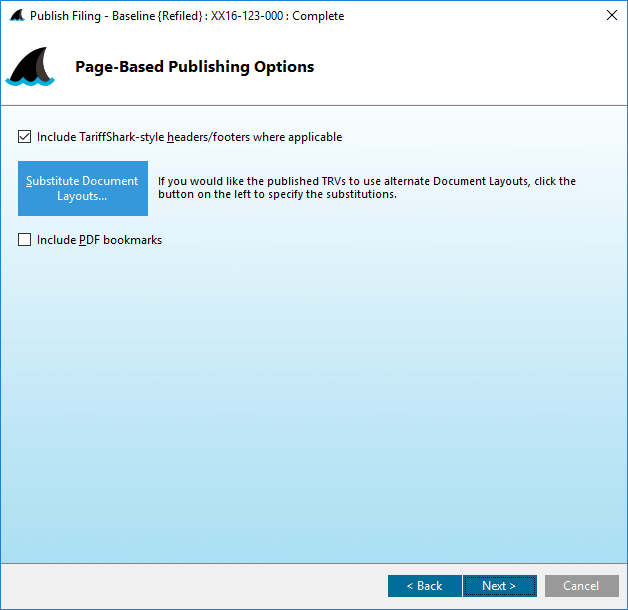Click 'Include TariffShark-style headers/footers where applicable' label text
The image size is (628, 610).
click(189, 137)
